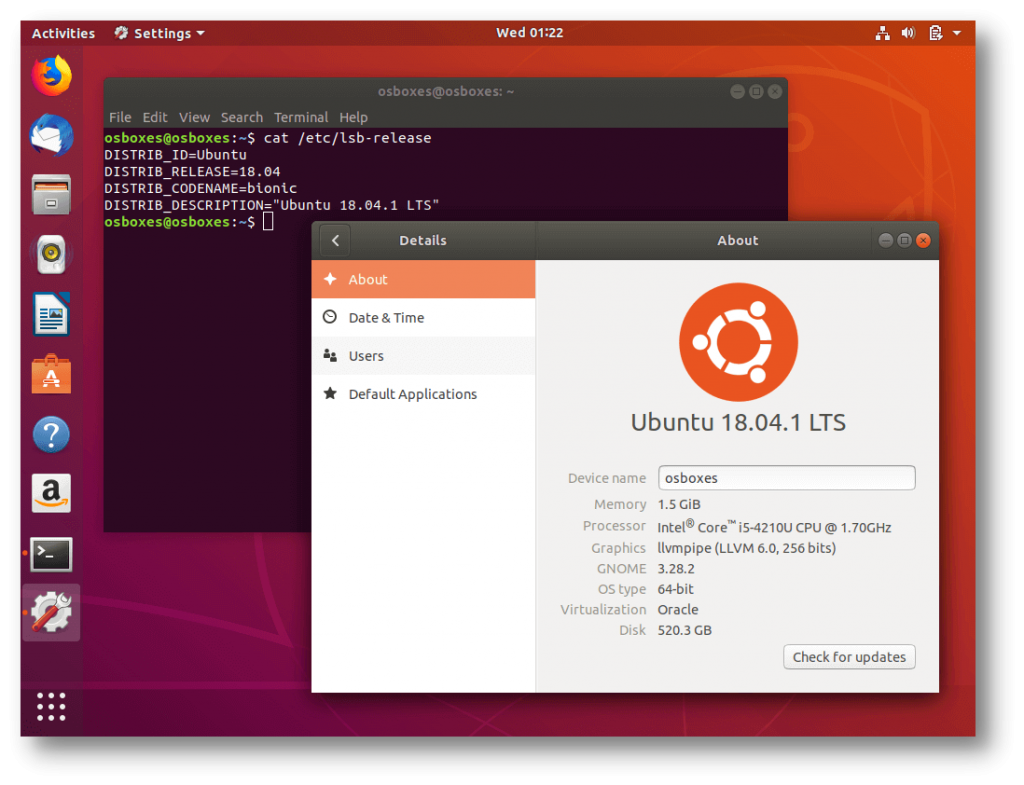Image resolution: width=1024 pixels, height=785 pixels.
Task: Open Ubuntu Software store icon
Action: (51, 375)
